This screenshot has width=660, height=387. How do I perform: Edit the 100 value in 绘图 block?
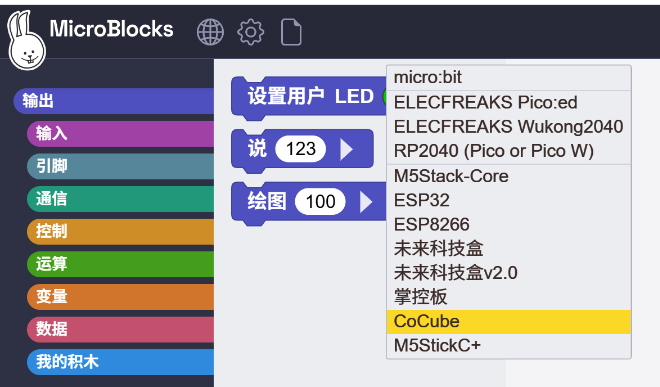pyautogui.click(x=320, y=202)
